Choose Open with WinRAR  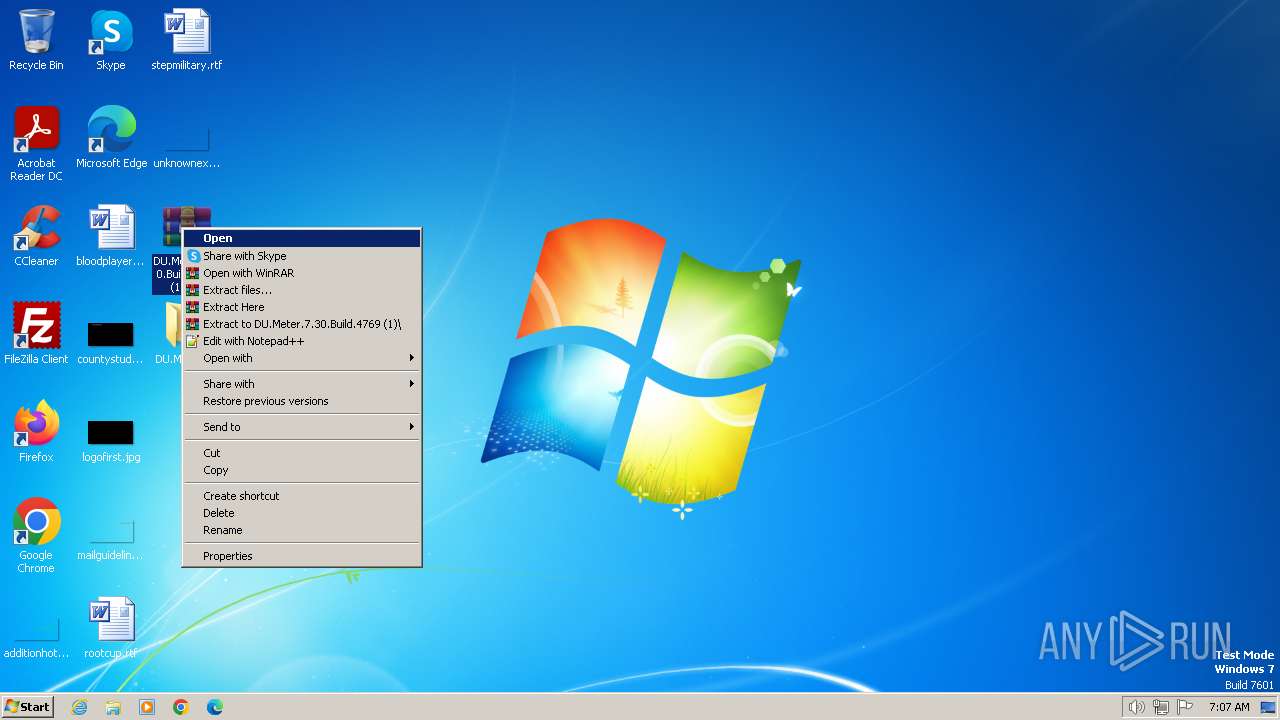click(302, 273)
